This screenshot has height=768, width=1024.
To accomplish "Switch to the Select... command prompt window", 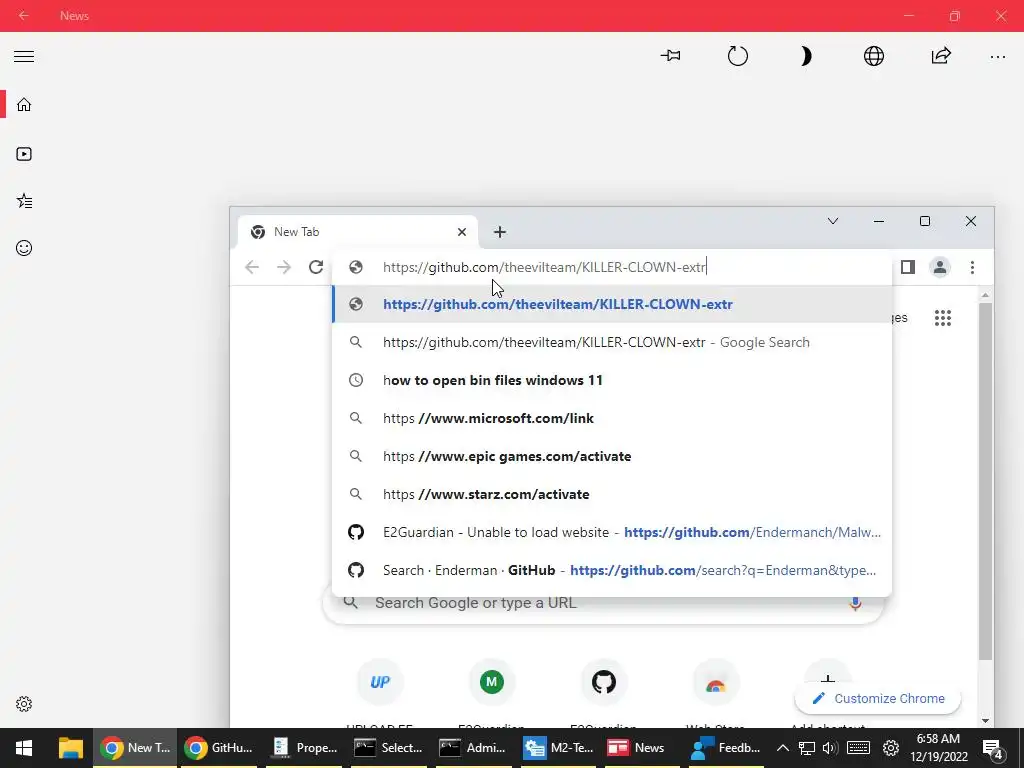I will [389, 748].
